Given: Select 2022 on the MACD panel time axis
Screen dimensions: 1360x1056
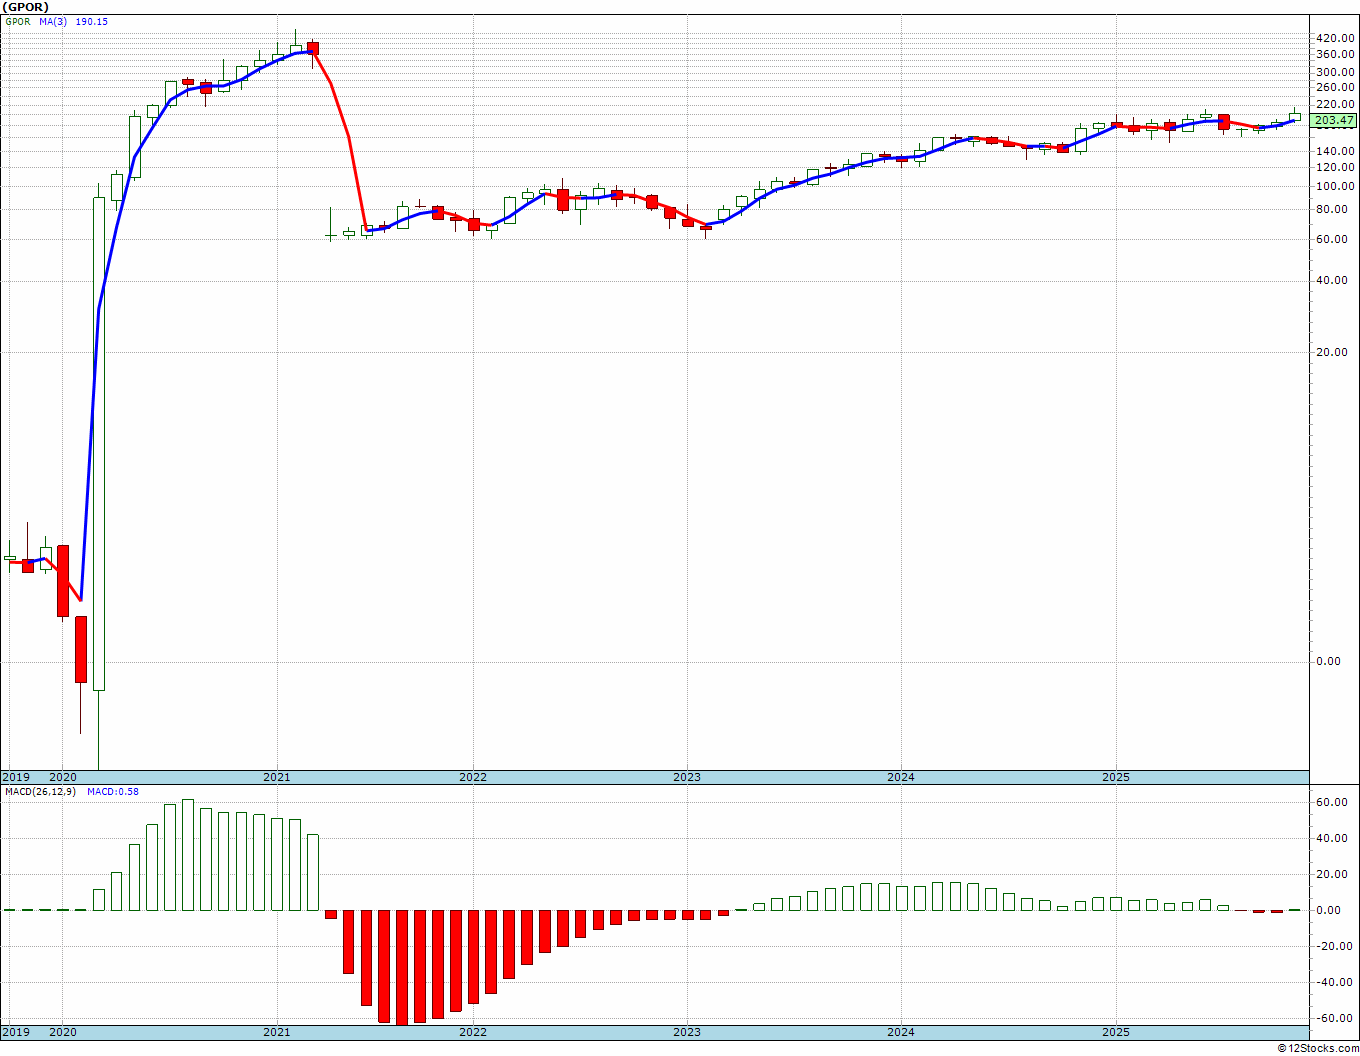Looking at the screenshot, I should pos(473,1032).
